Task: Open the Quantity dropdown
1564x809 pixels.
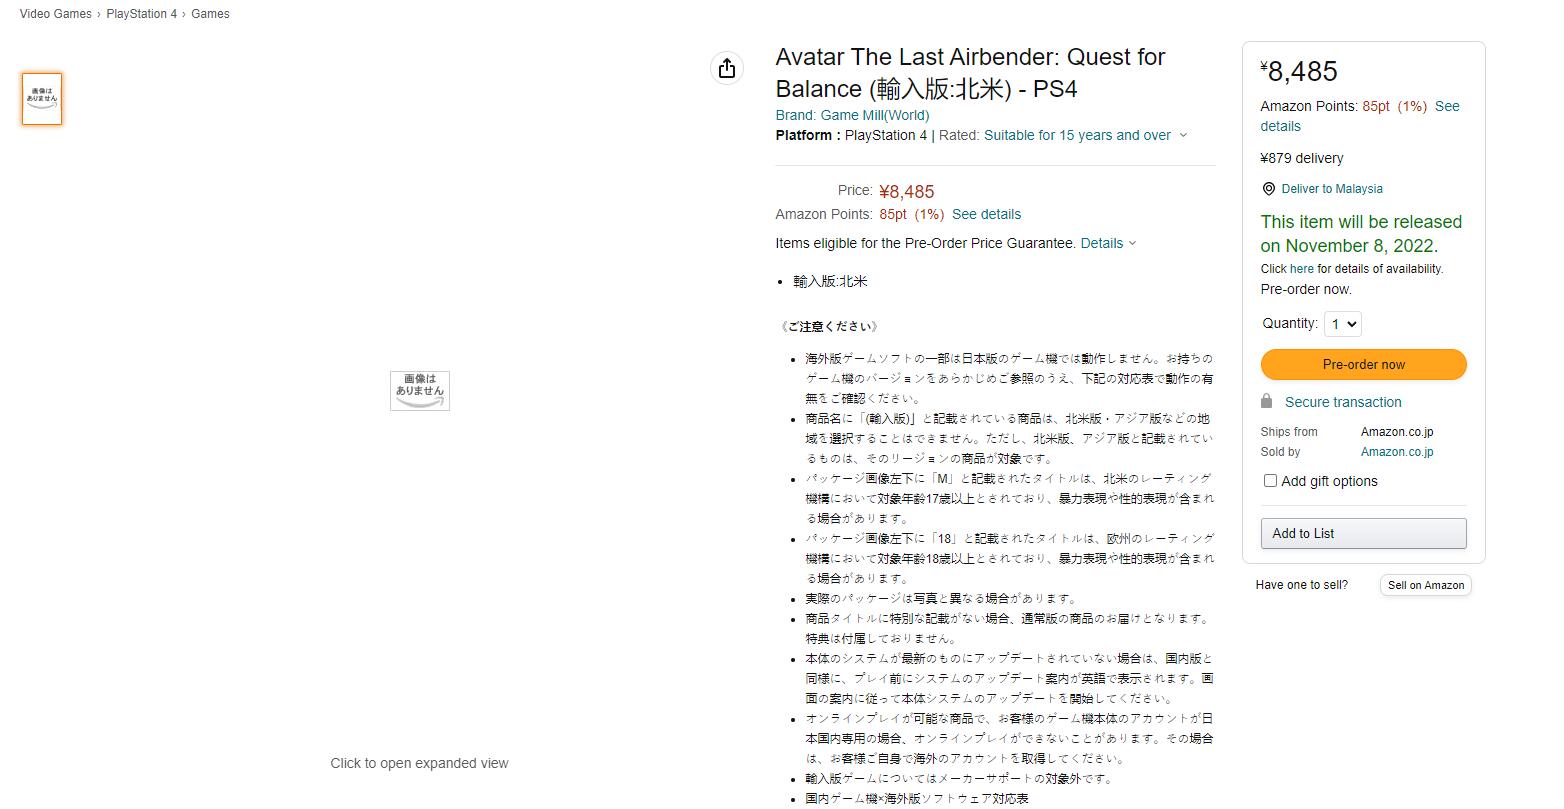Action: (x=1342, y=324)
